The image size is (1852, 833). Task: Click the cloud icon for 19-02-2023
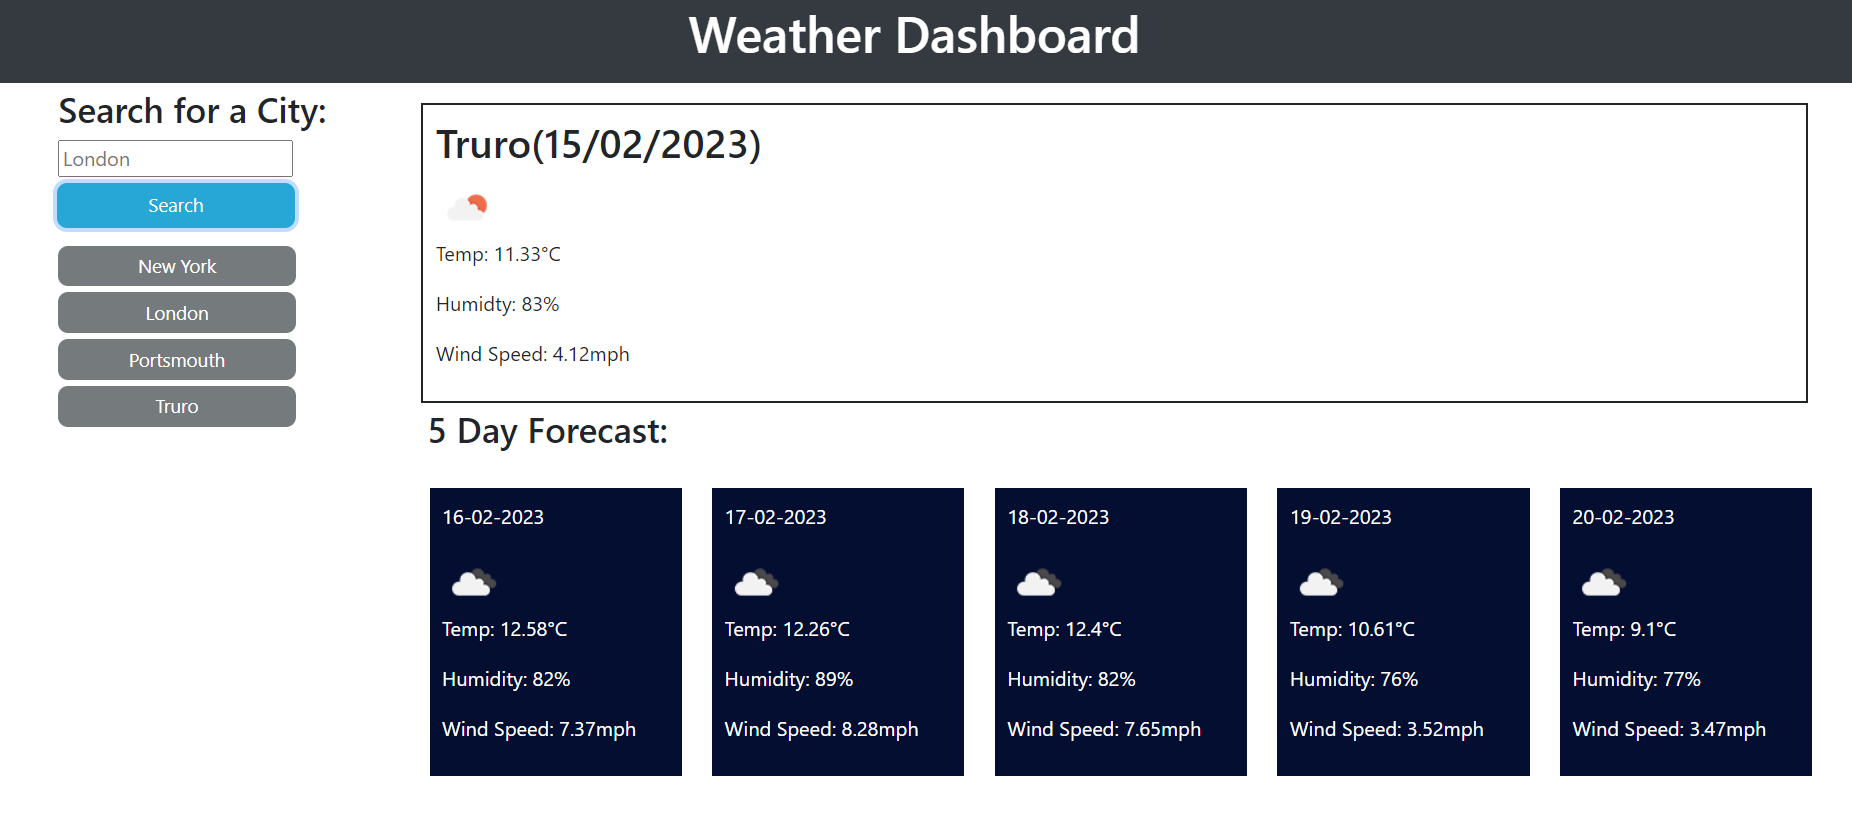(1321, 582)
